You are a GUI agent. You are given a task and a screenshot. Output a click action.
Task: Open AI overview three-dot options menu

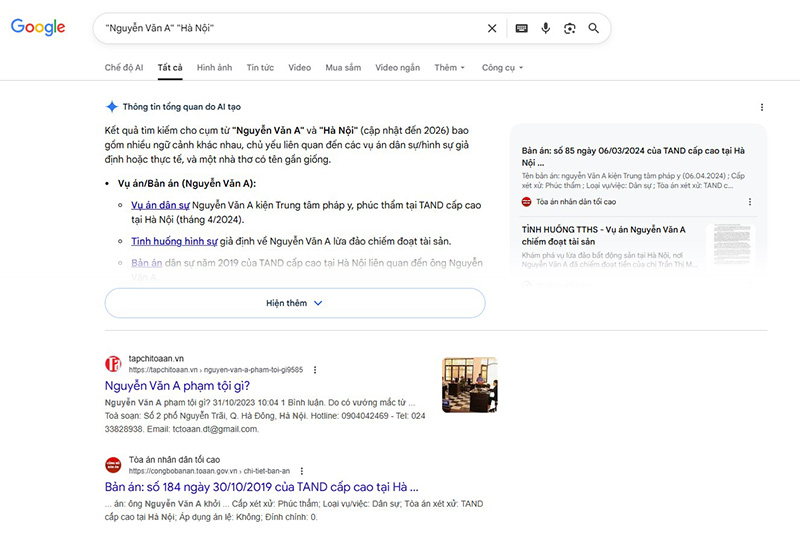[762, 107]
